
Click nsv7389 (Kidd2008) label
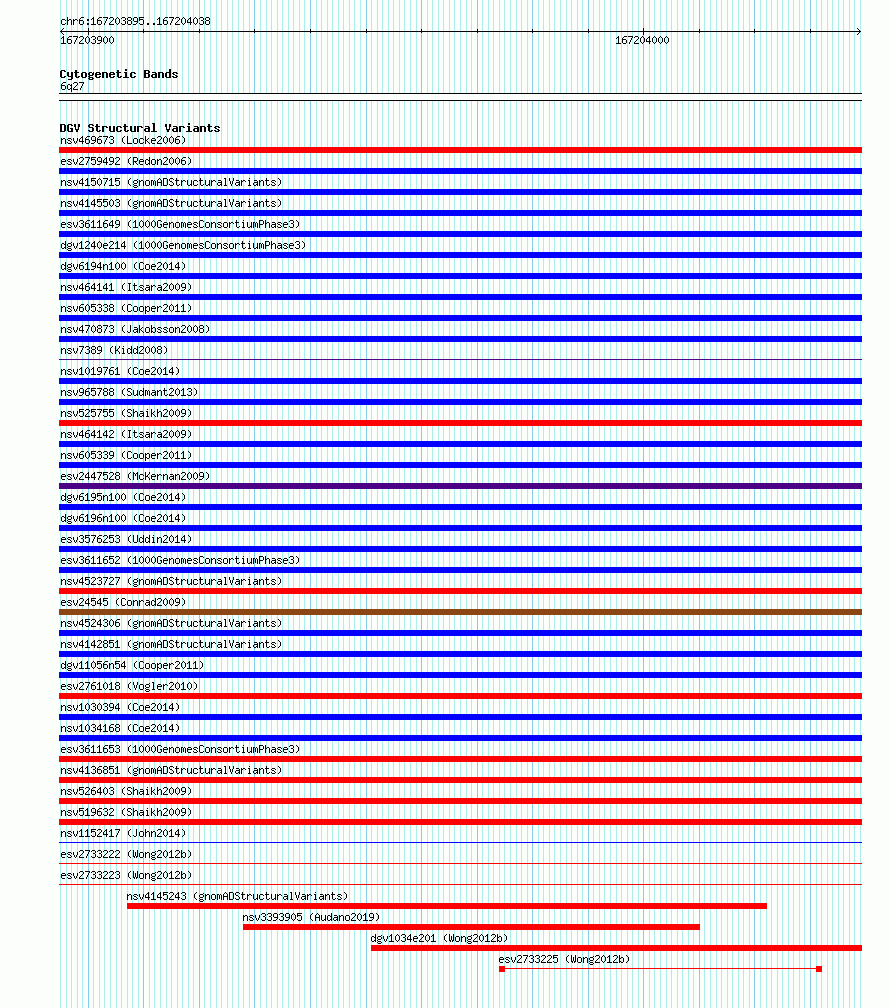pyautogui.click(x=114, y=350)
